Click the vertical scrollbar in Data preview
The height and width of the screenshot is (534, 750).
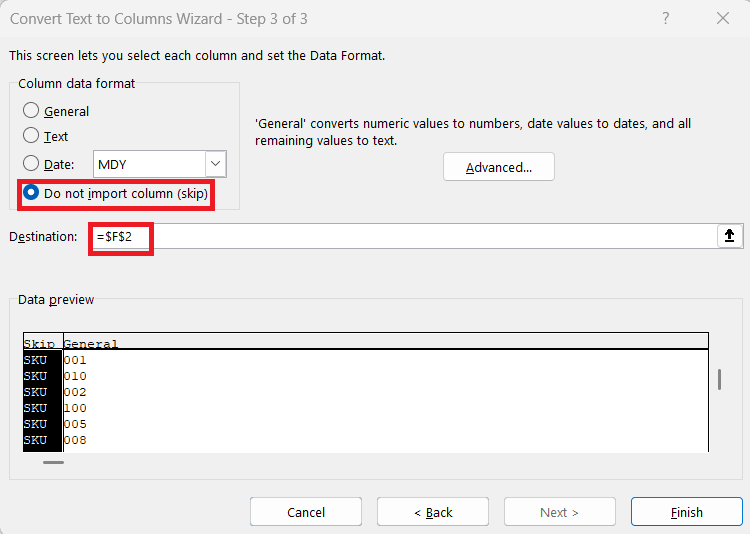[719, 379]
